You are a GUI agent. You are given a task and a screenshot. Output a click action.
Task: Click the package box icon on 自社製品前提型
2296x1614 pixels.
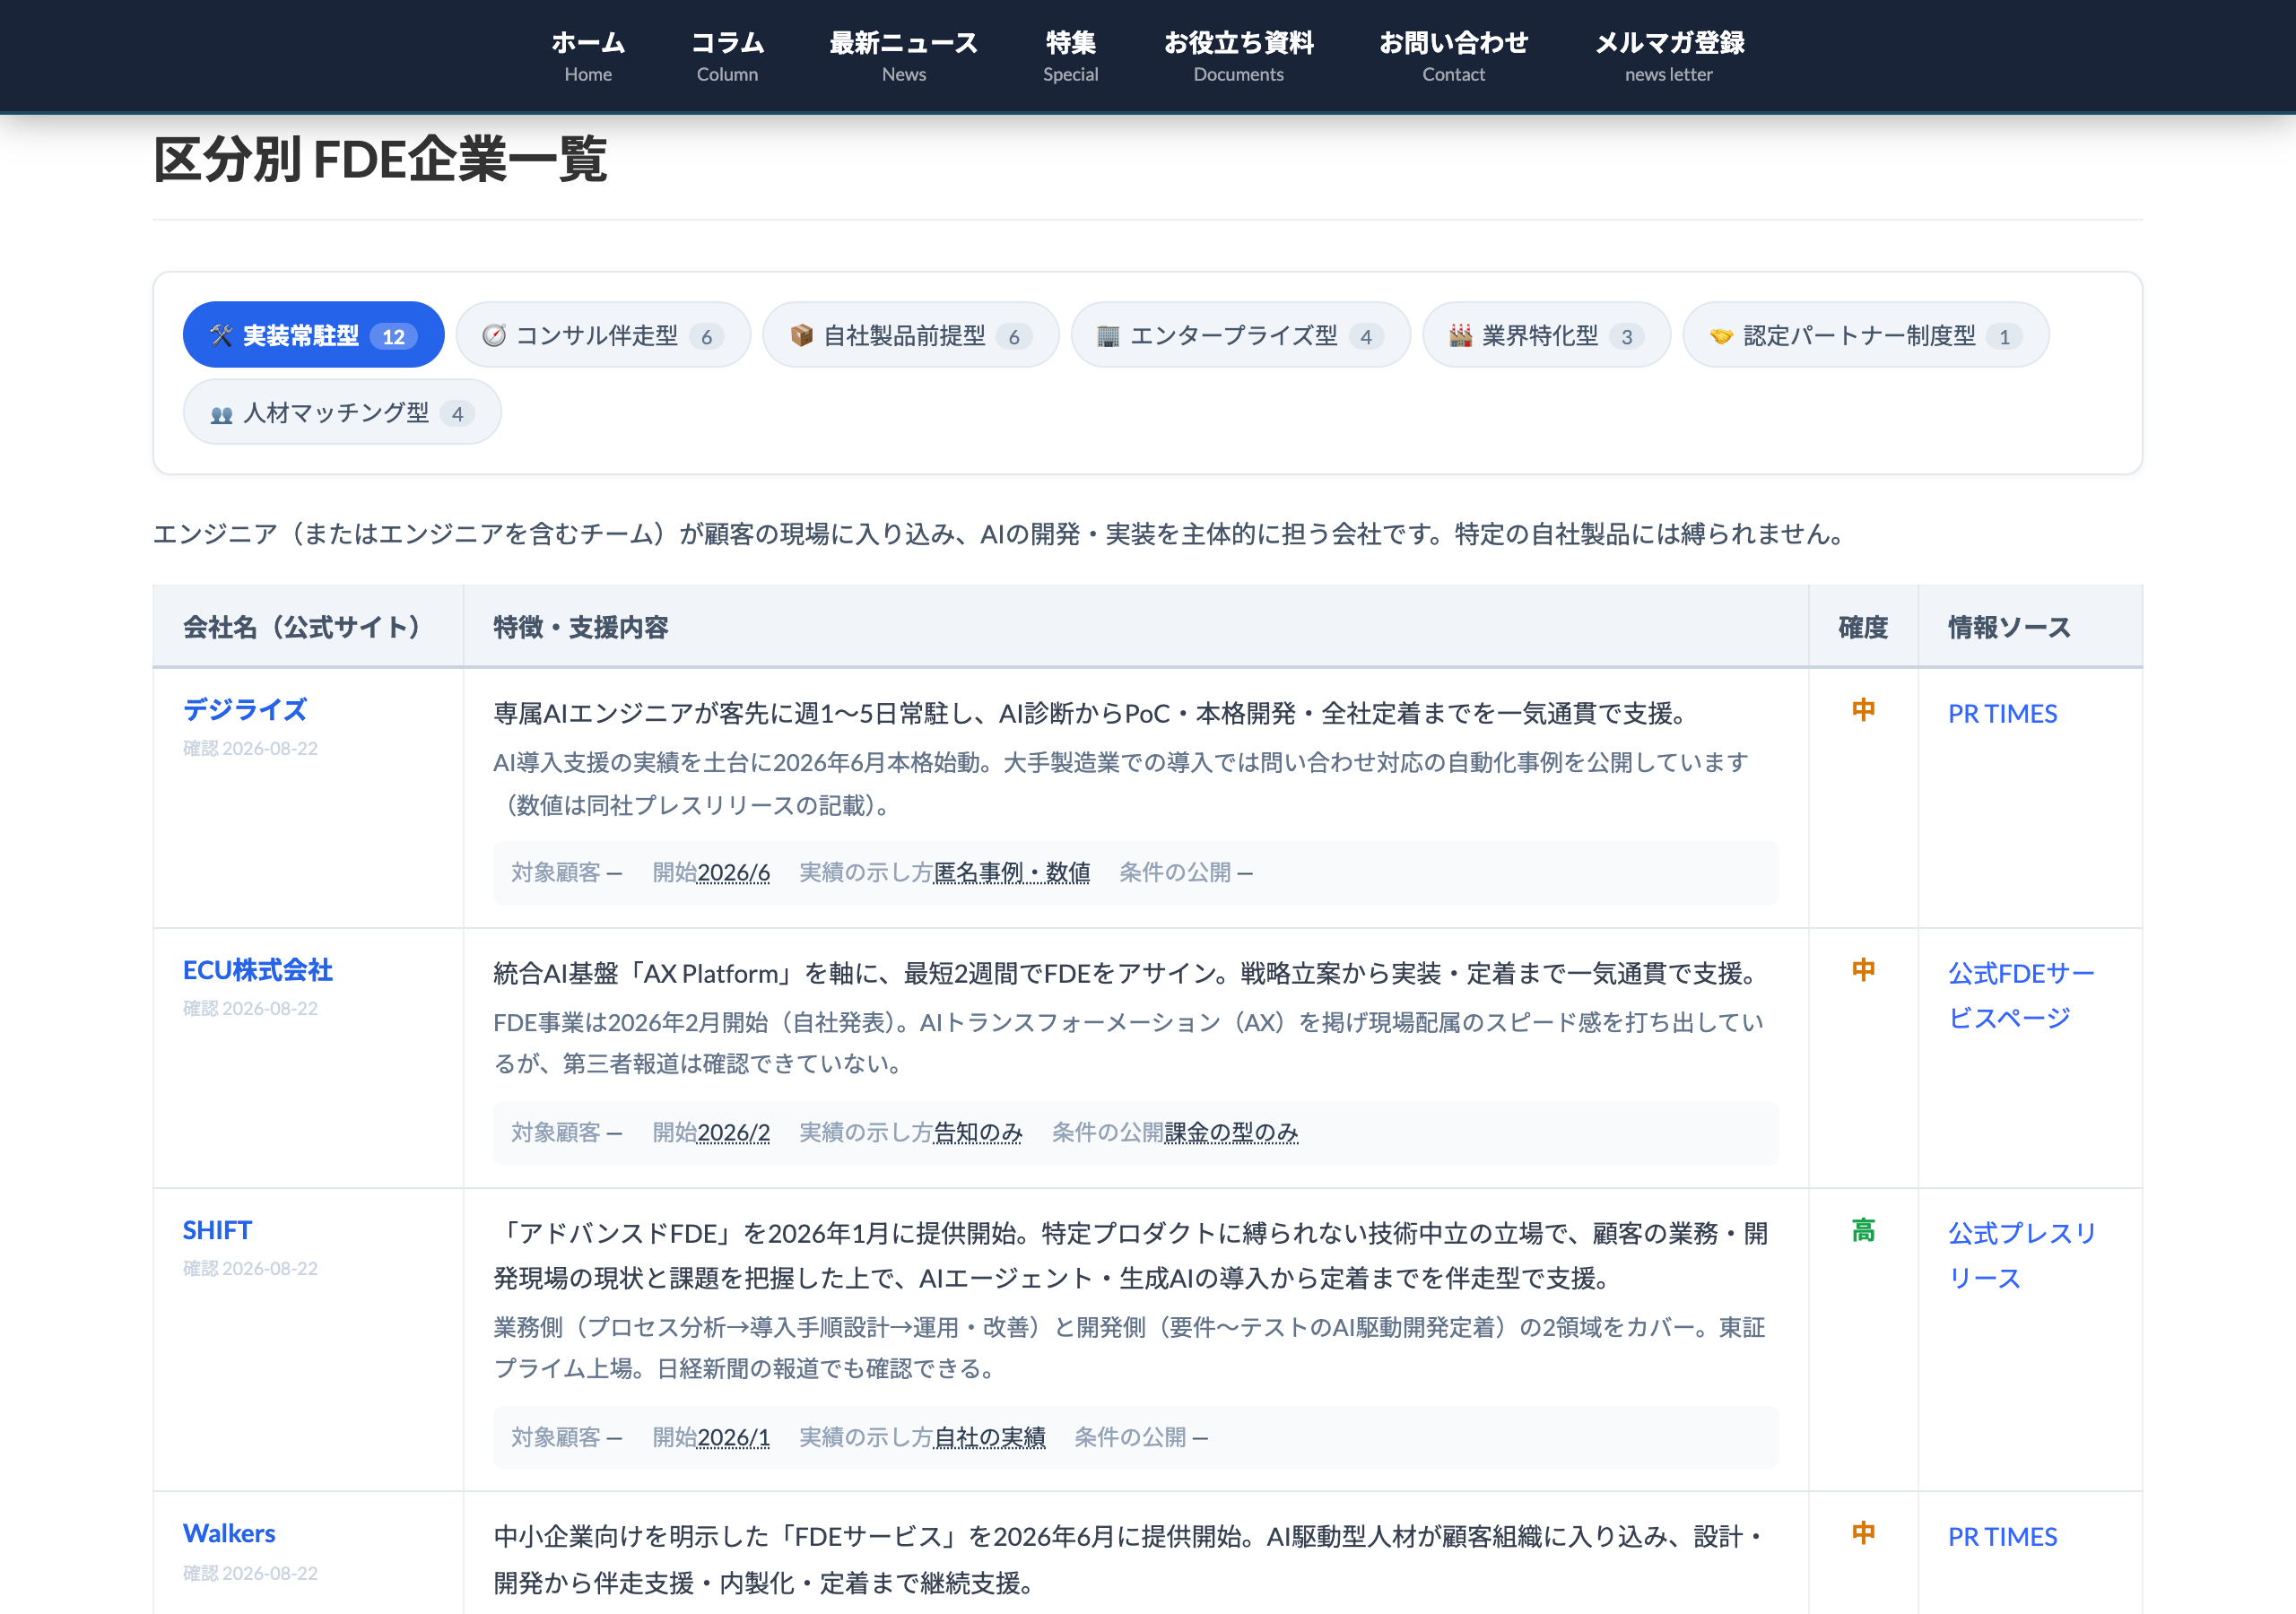pyautogui.click(x=801, y=336)
